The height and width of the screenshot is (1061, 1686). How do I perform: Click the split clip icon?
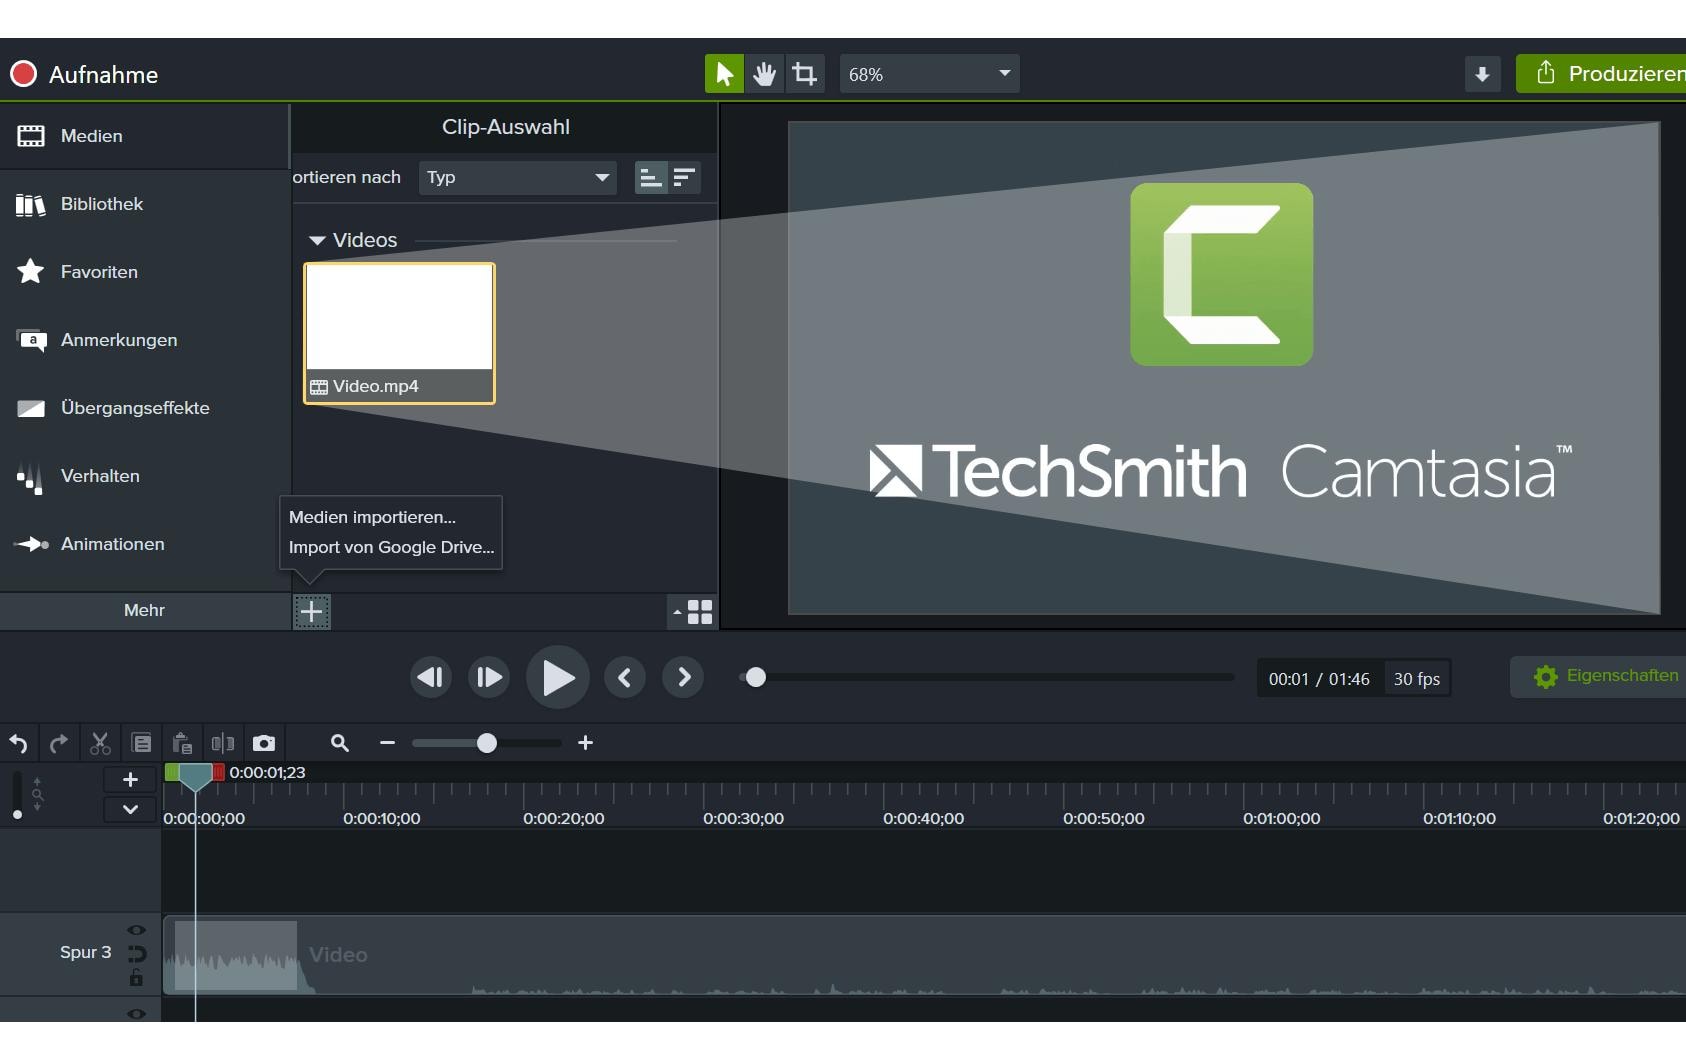click(222, 743)
